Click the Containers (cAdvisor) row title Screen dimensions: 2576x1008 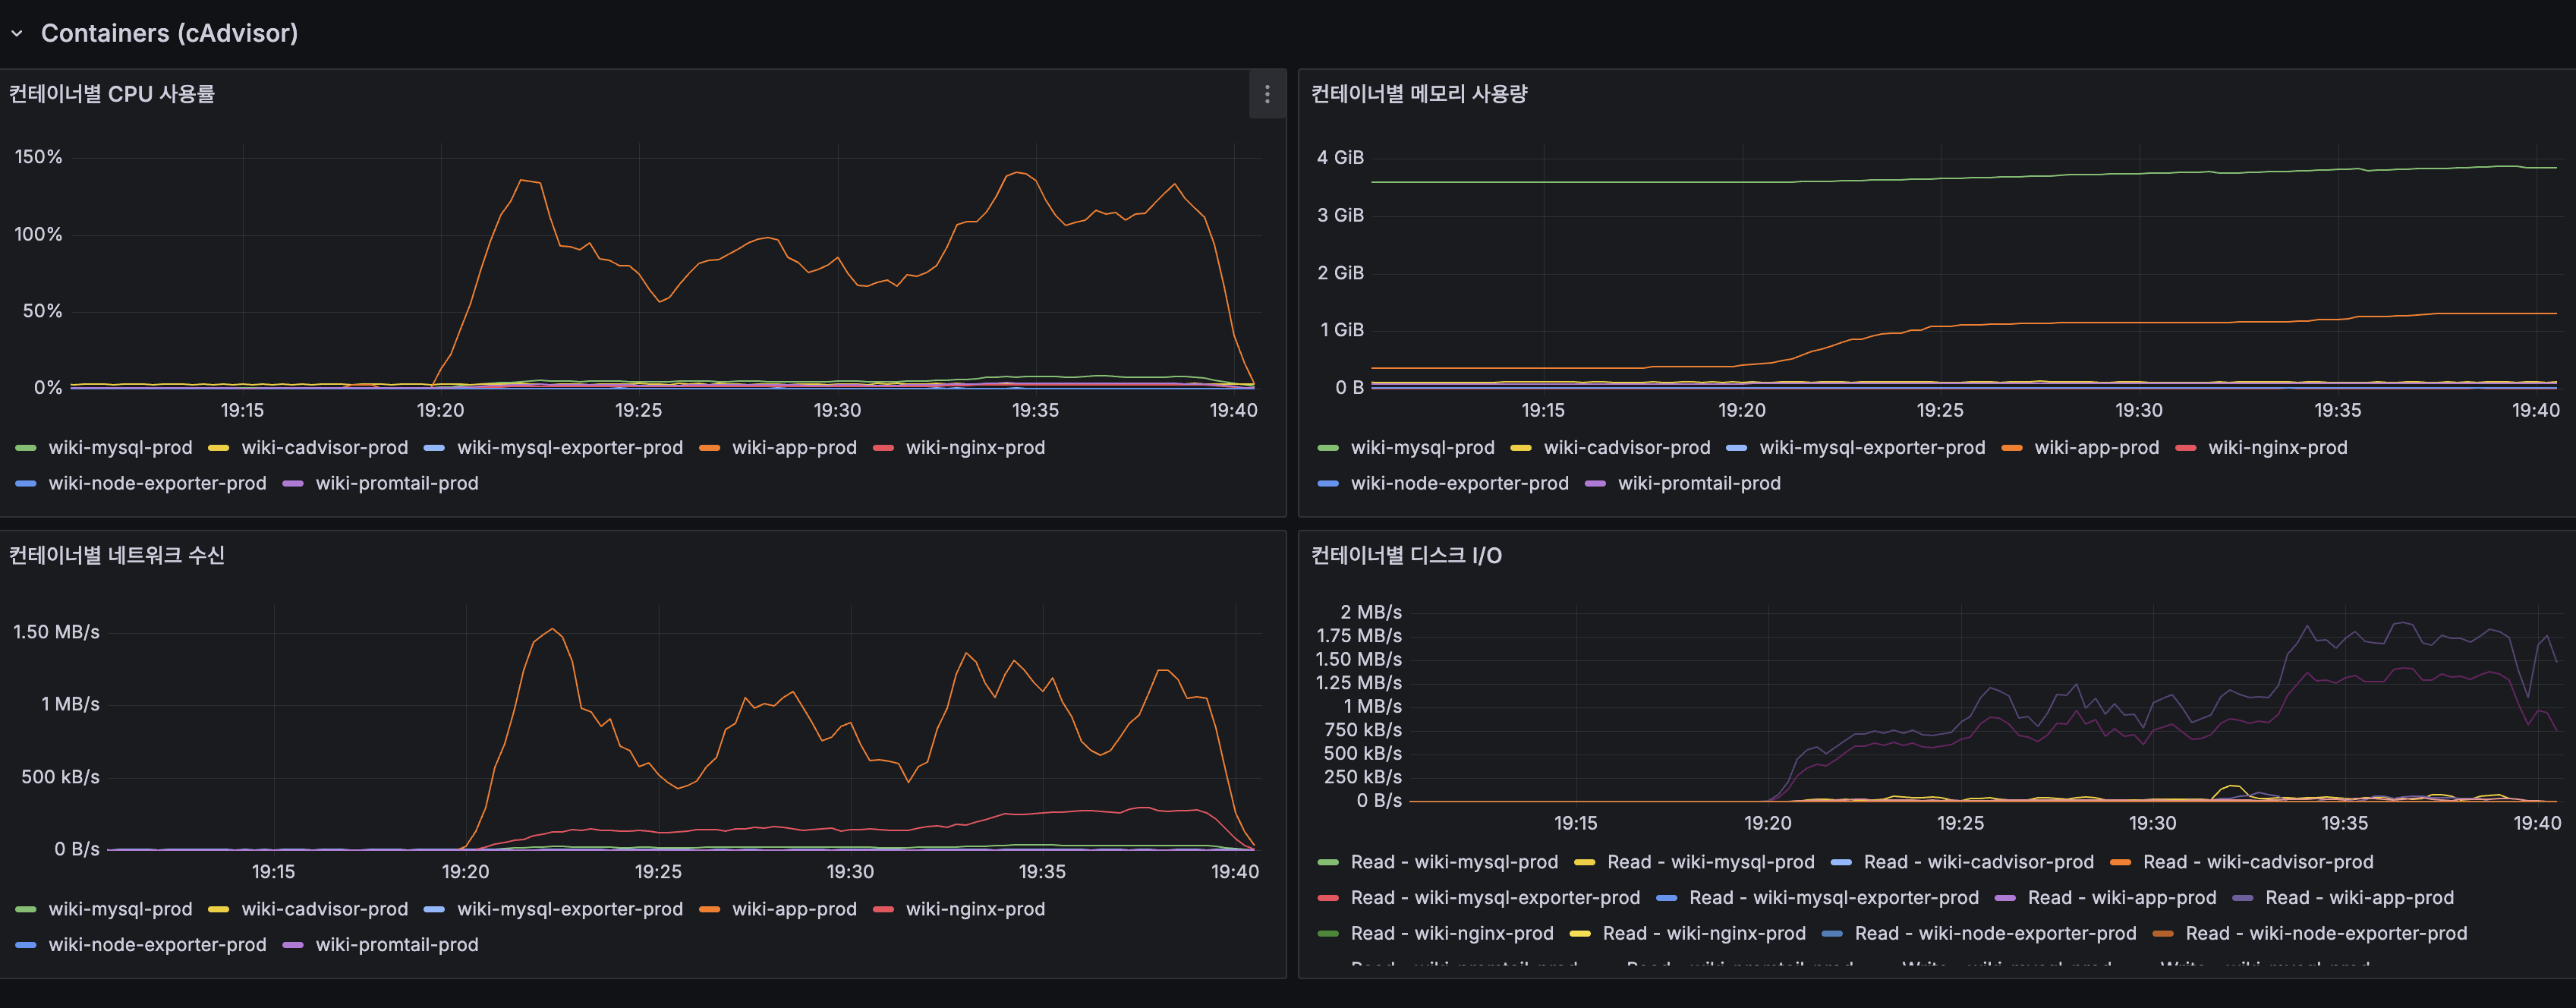(x=169, y=33)
